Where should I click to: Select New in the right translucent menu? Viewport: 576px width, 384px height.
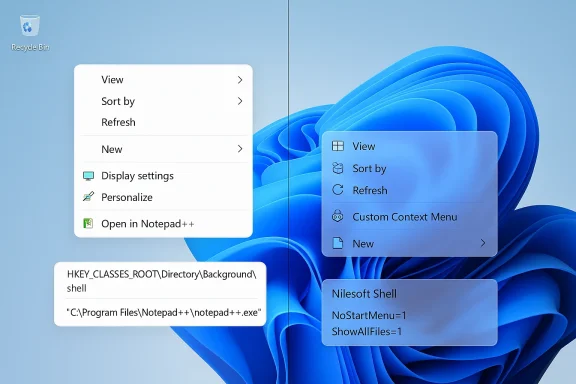(409, 243)
